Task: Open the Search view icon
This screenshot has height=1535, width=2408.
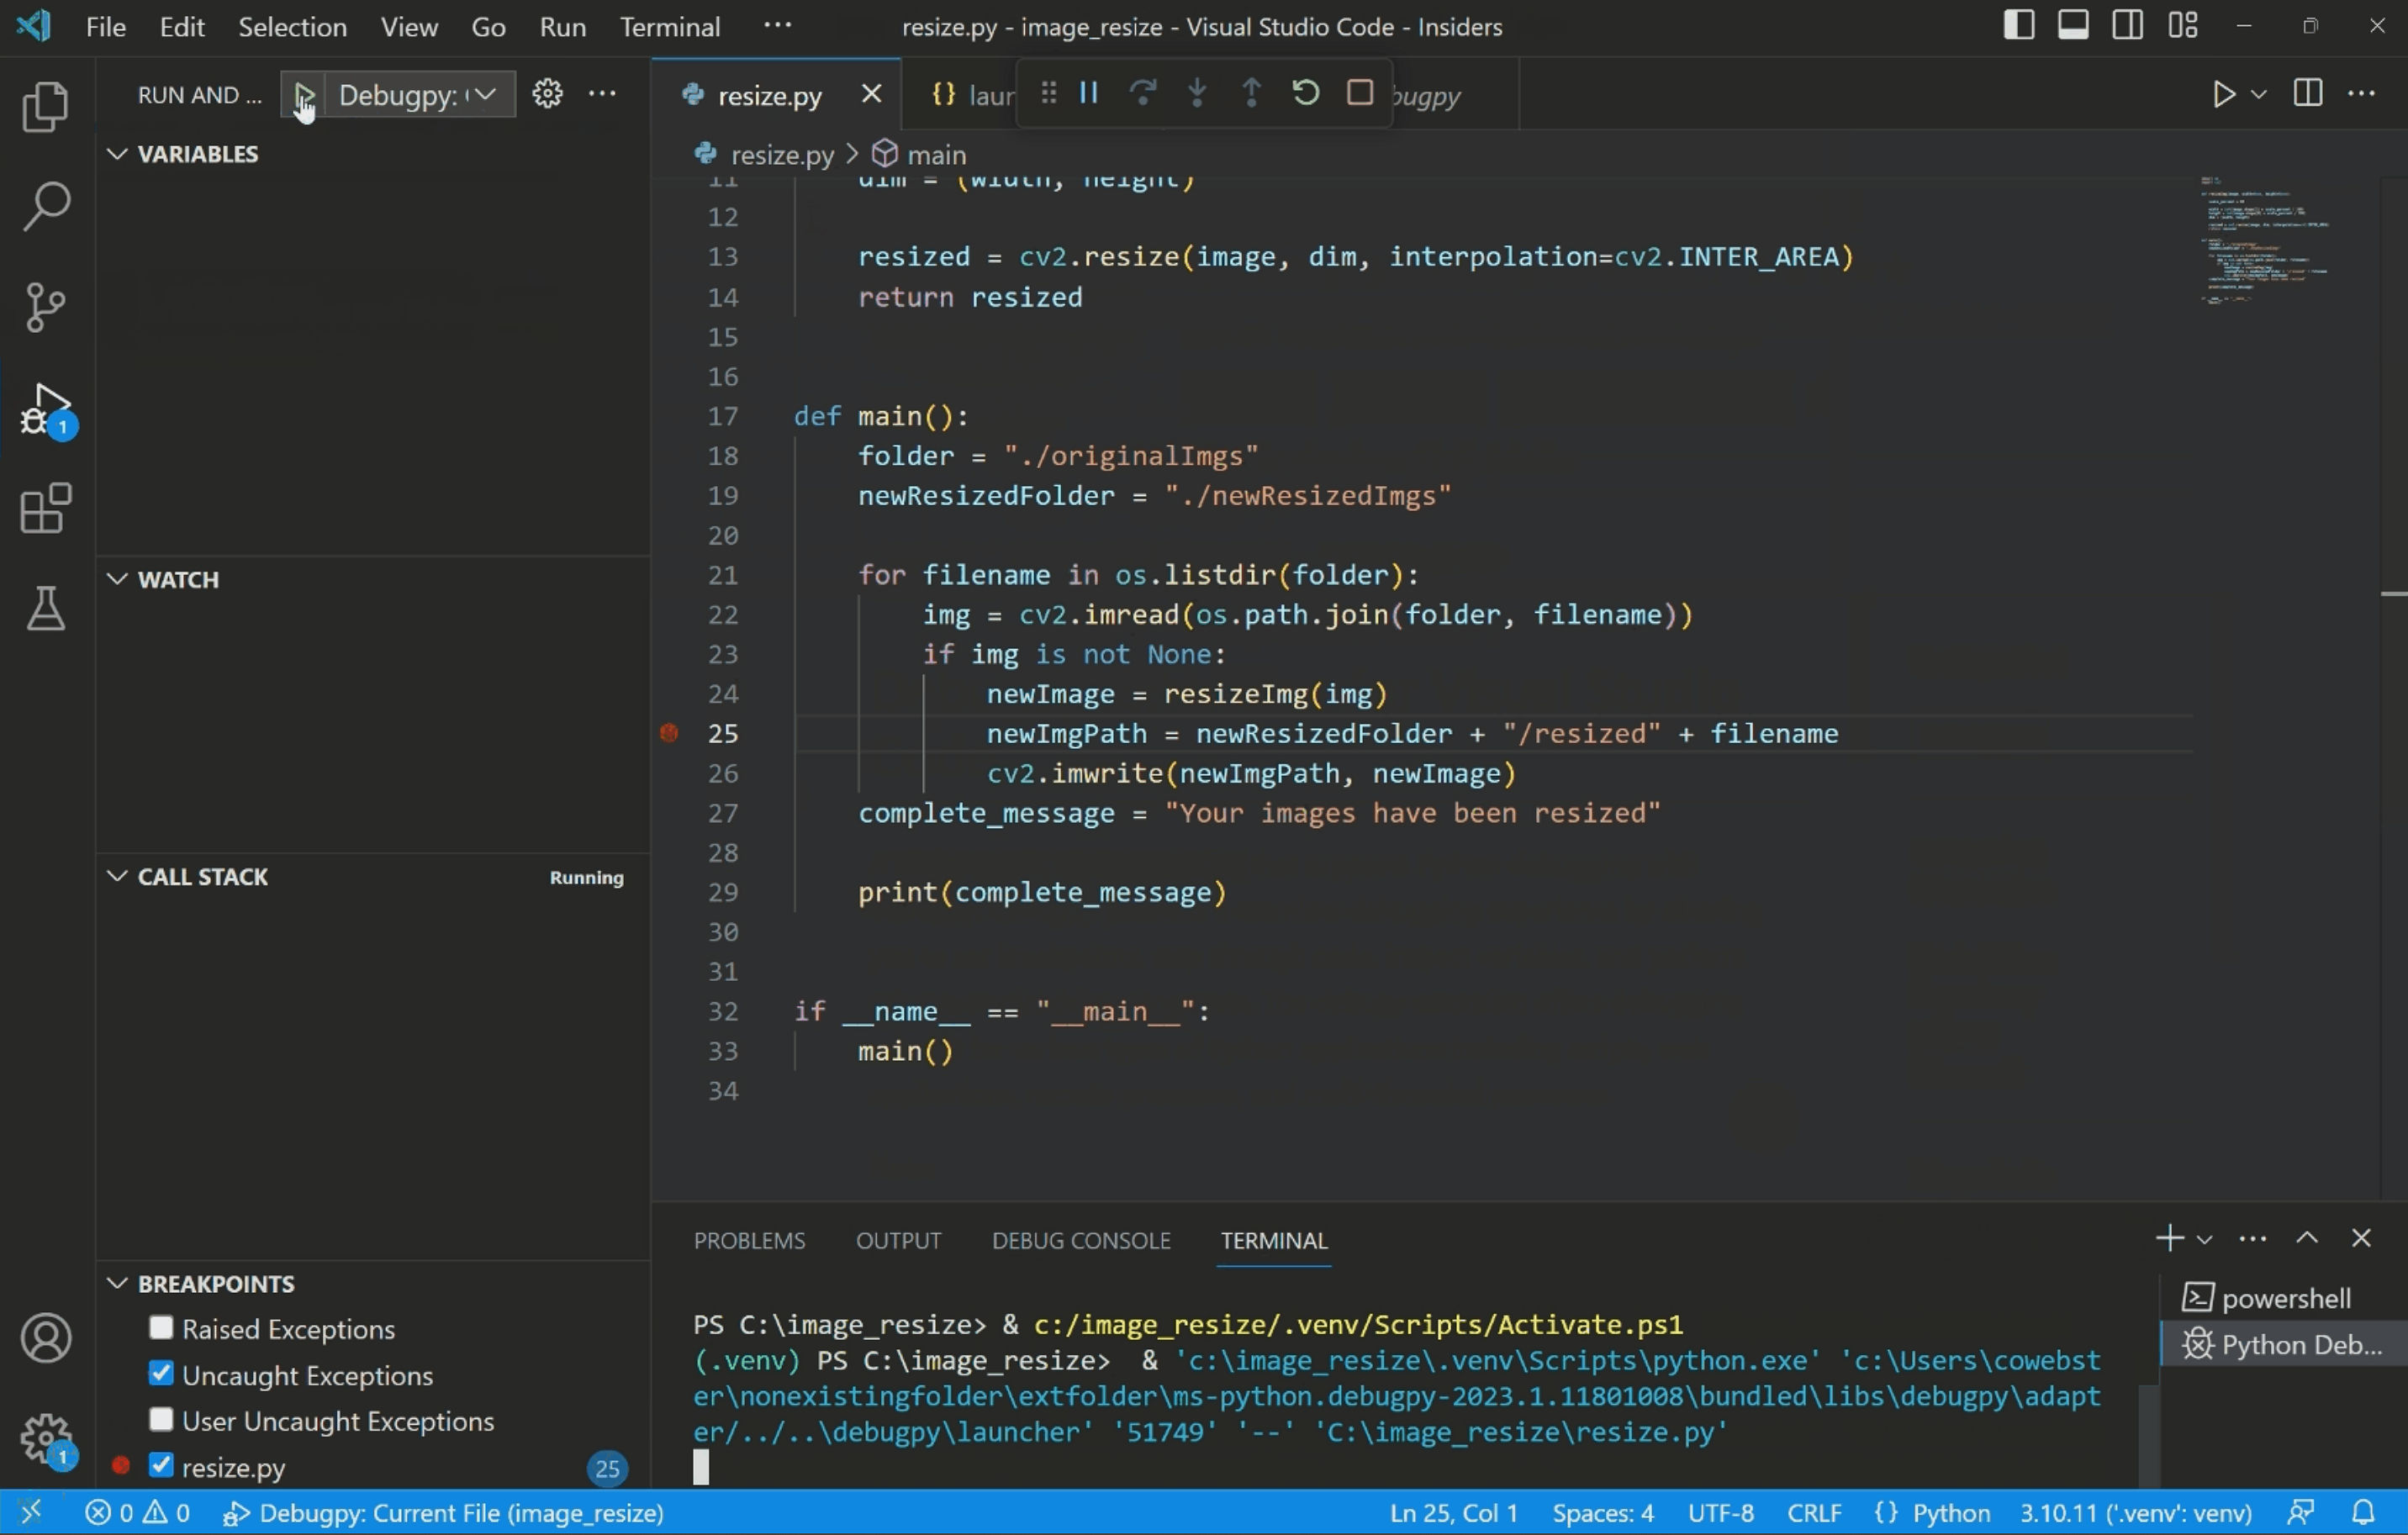Action: coord(45,206)
